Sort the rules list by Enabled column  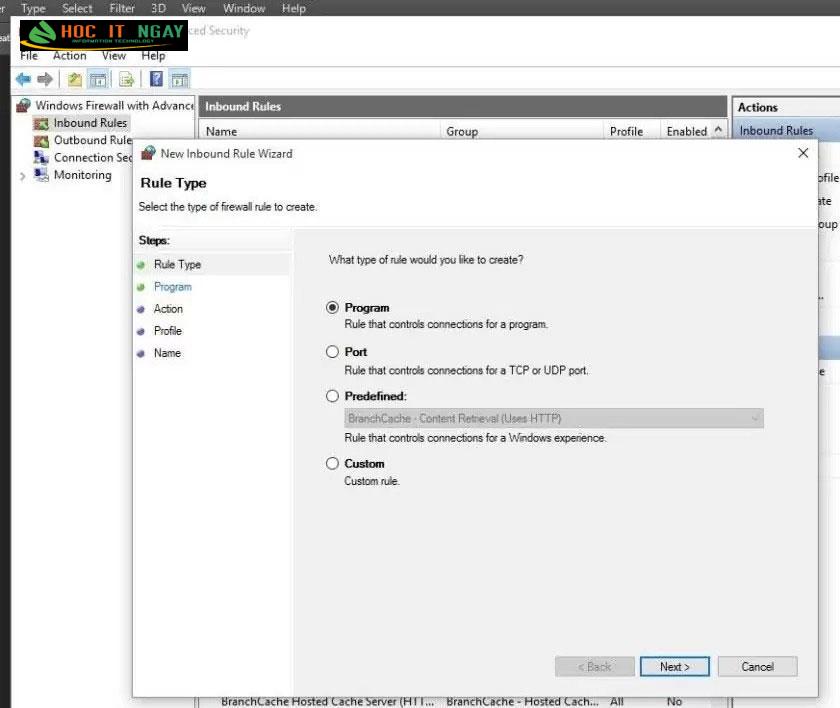687,131
